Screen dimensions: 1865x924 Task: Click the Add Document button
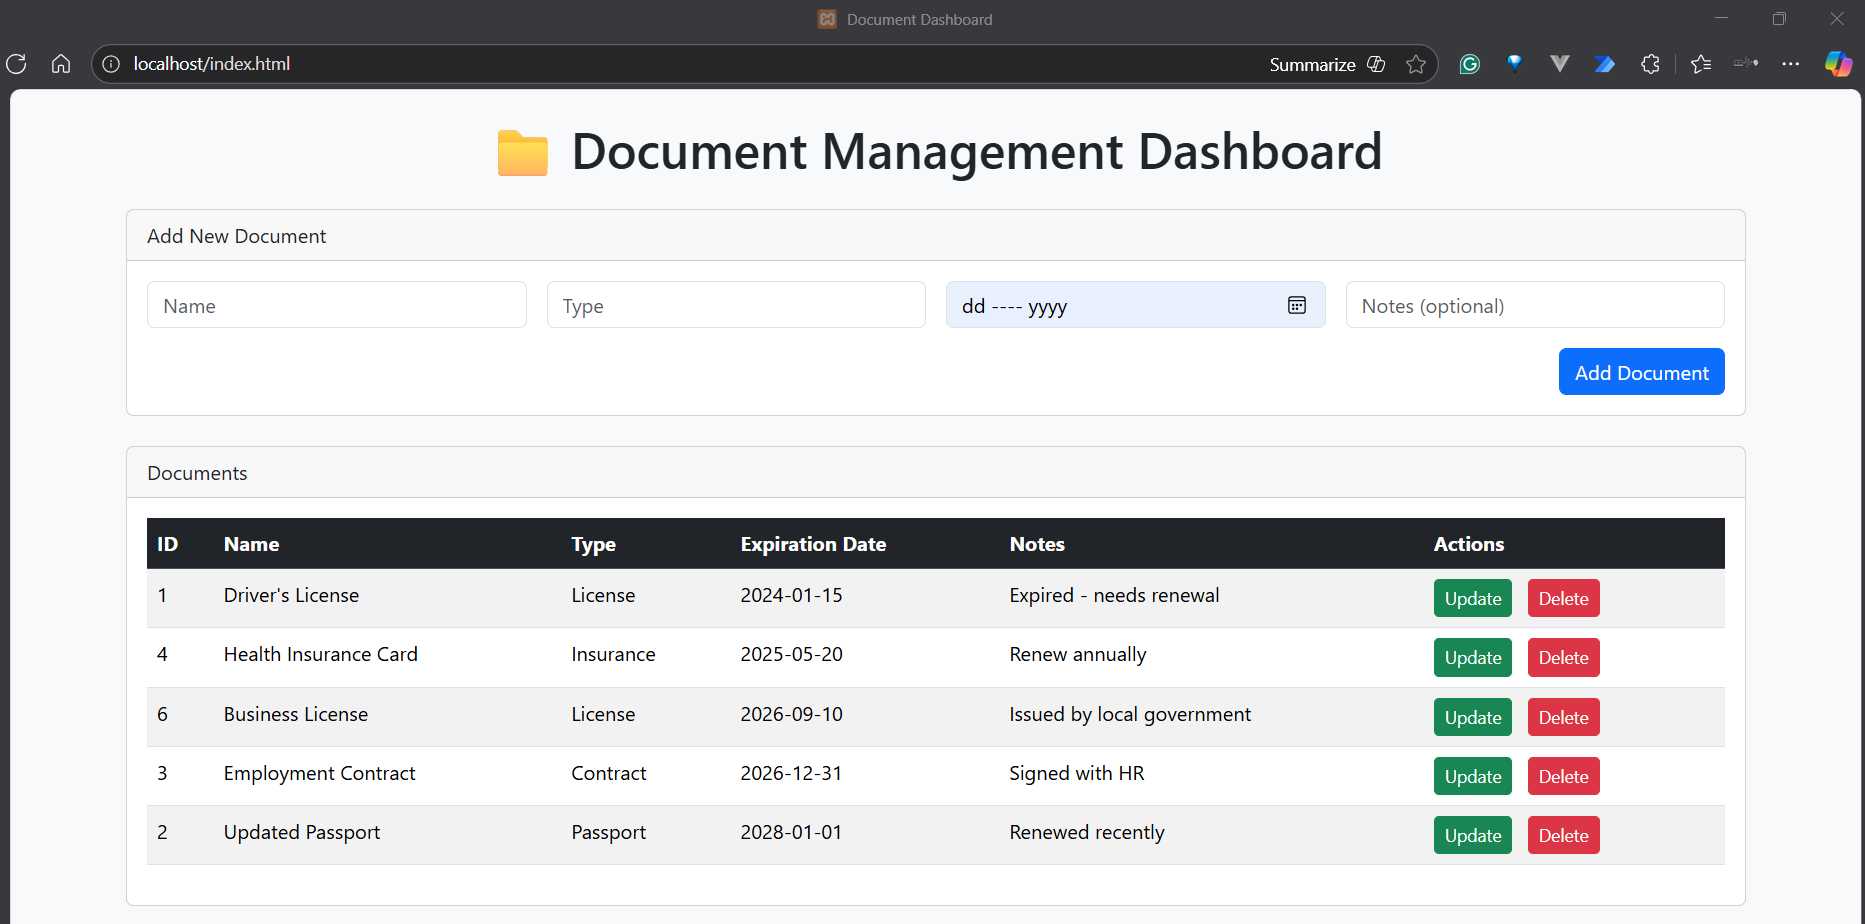tap(1642, 372)
